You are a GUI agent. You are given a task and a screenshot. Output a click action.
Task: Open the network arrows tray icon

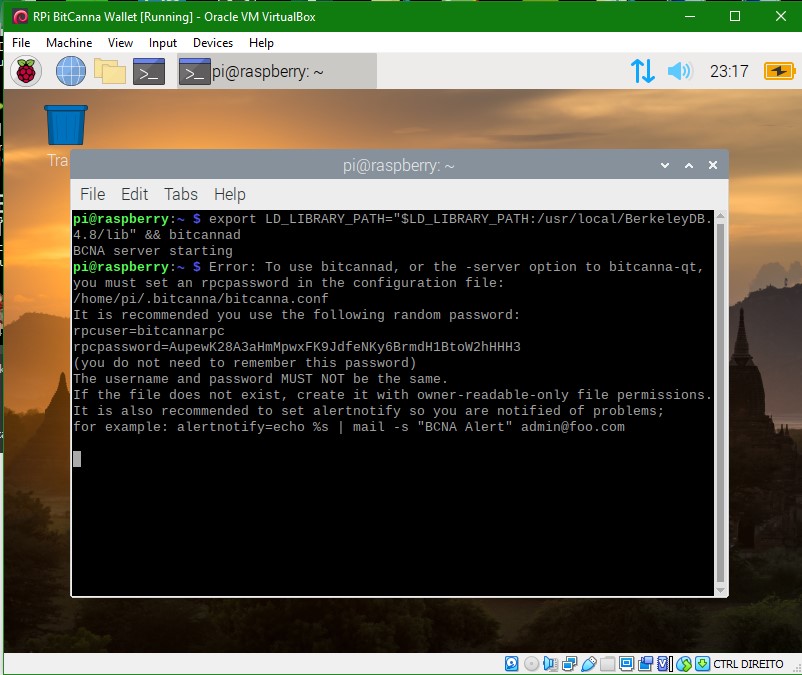coord(642,71)
